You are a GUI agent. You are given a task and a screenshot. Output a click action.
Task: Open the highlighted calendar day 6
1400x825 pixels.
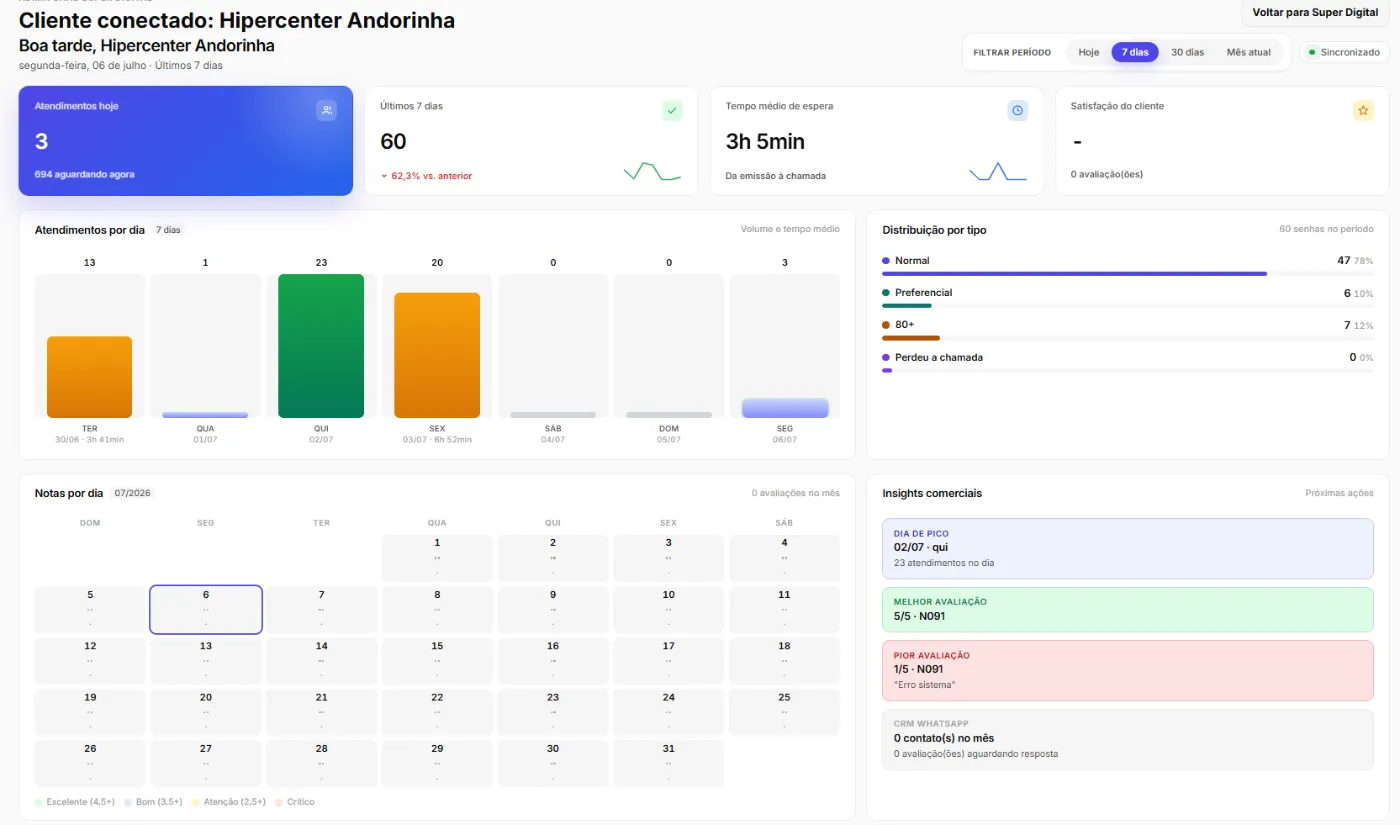[206, 610]
